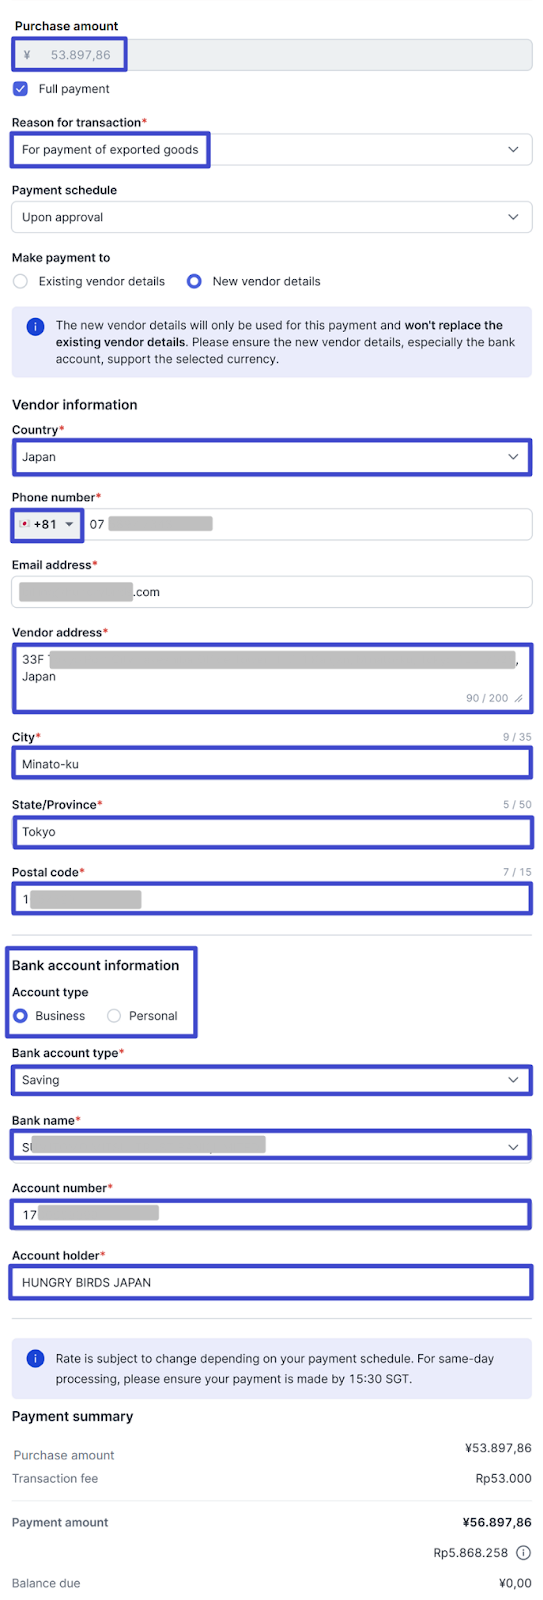Open the +81 phone code selector
The image size is (543, 1600).
coord(47,524)
